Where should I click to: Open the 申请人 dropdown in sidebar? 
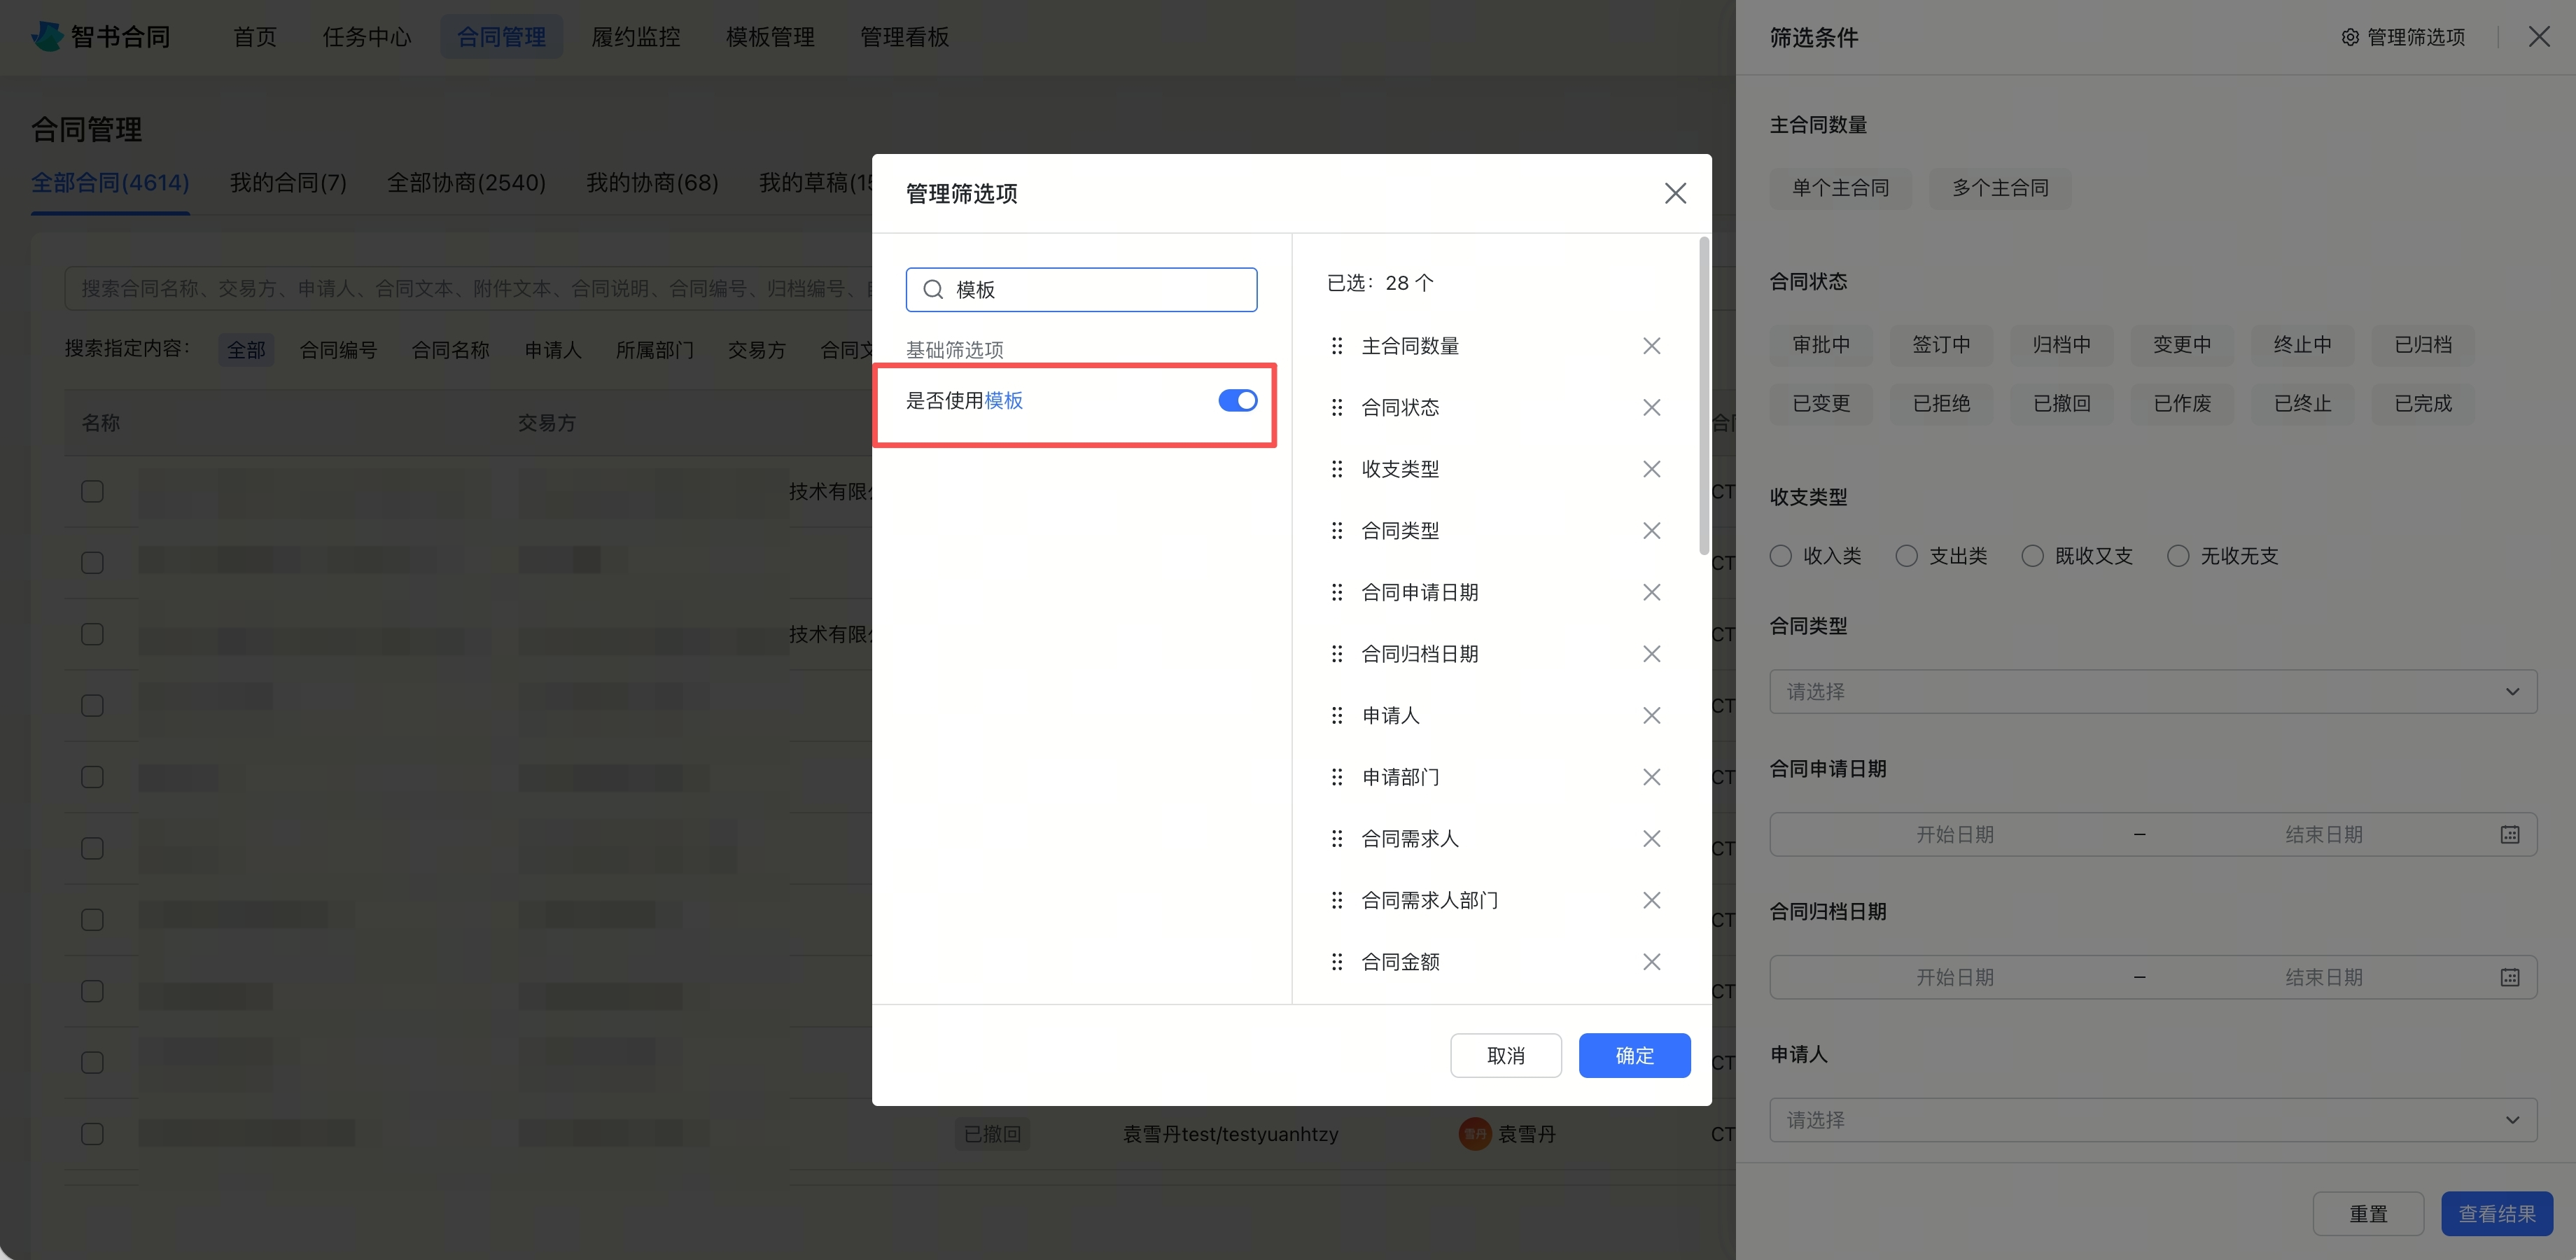[x=2153, y=1120]
